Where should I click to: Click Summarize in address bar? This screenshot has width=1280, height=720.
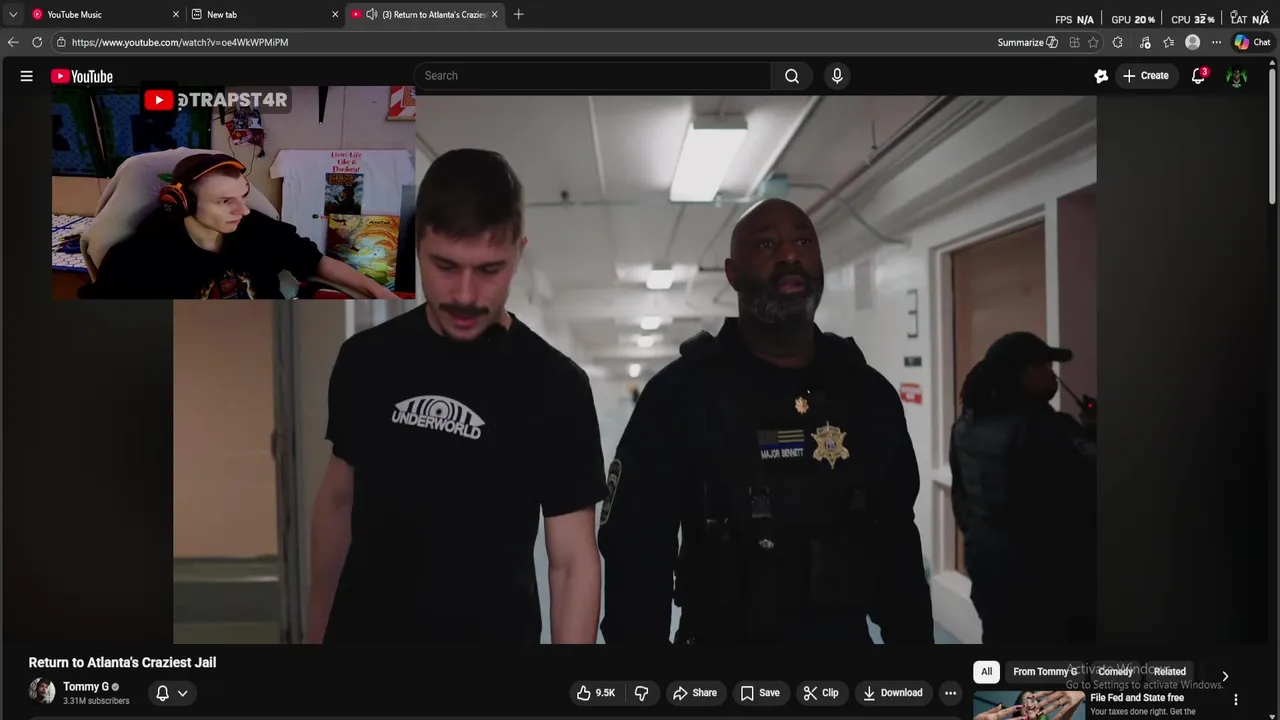coord(1027,42)
